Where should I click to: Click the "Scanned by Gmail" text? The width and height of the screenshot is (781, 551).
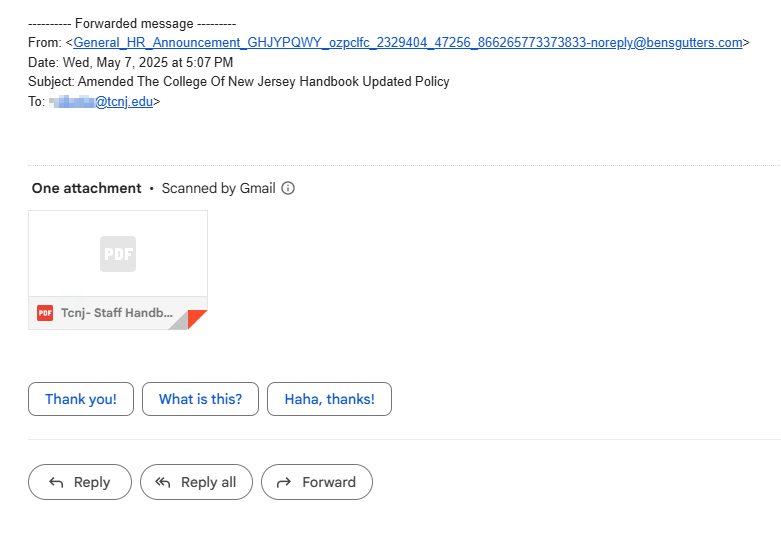[218, 188]
